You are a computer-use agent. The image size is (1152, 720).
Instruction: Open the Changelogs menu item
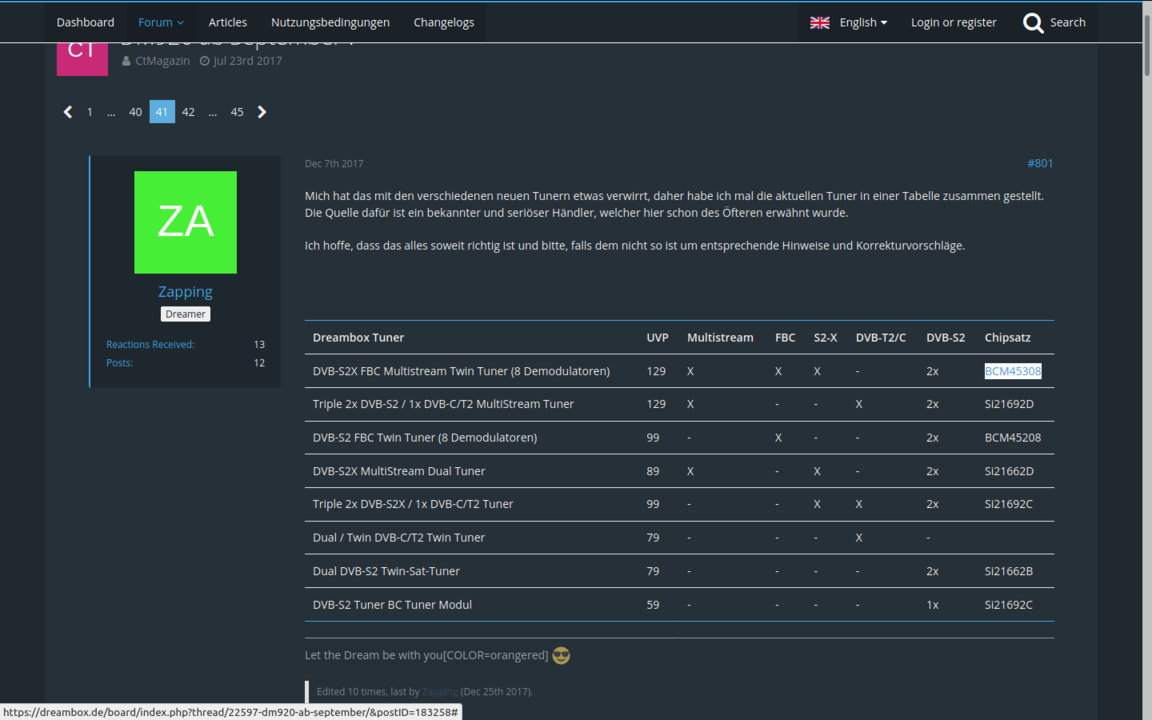pos(444,22)
